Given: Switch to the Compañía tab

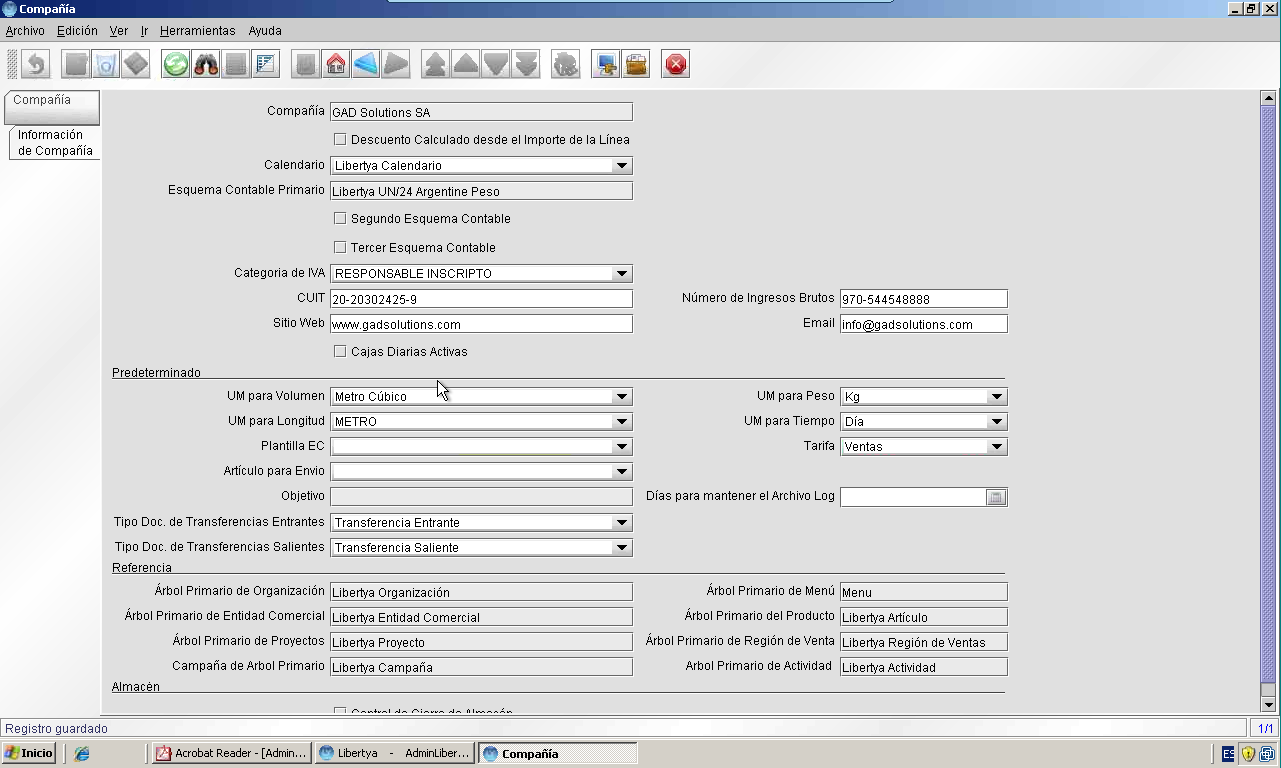Looking at the screenshot, I should 52,107.
